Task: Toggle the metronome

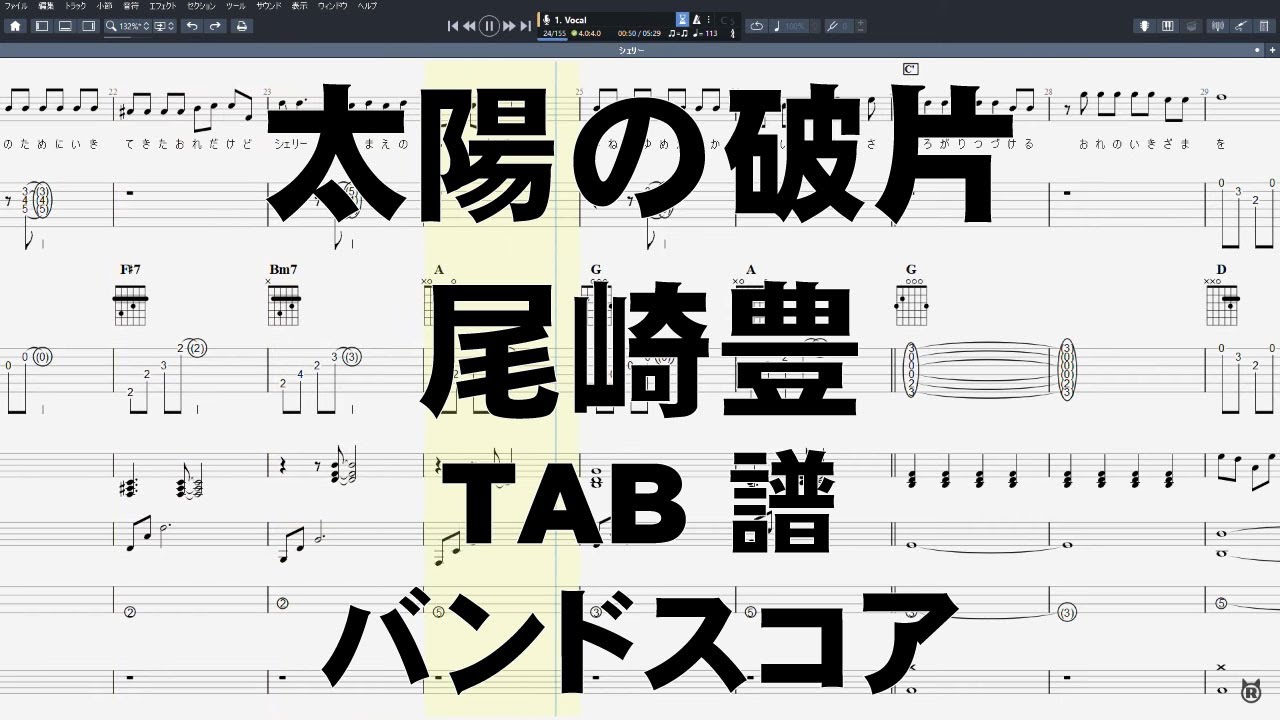Action: (x=697, y=19)
